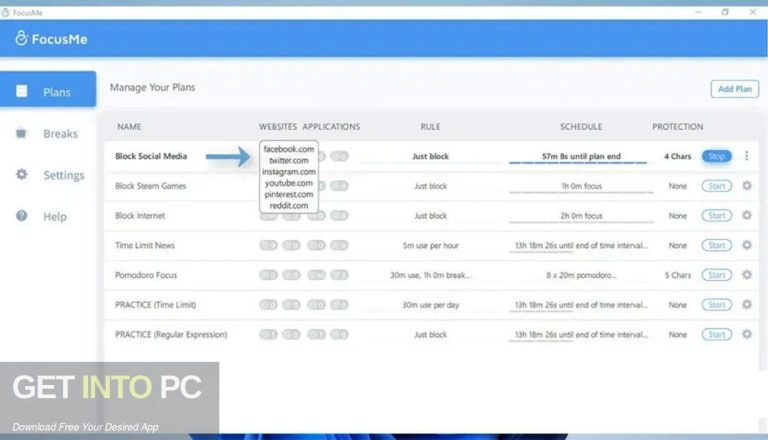The image size is (768, 440).
Task: Open Breaks via its sidebar icon
Action: tap(21, 133)
